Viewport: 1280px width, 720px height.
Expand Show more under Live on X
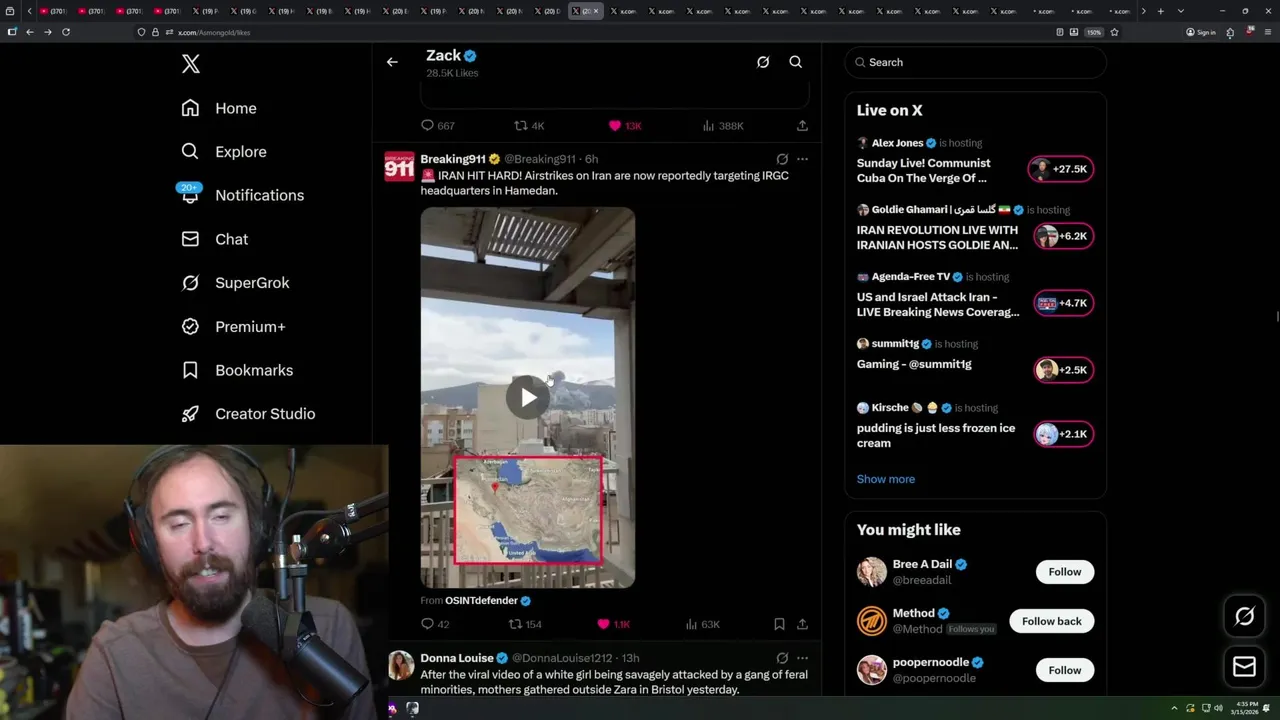click(x=886, y=479)
